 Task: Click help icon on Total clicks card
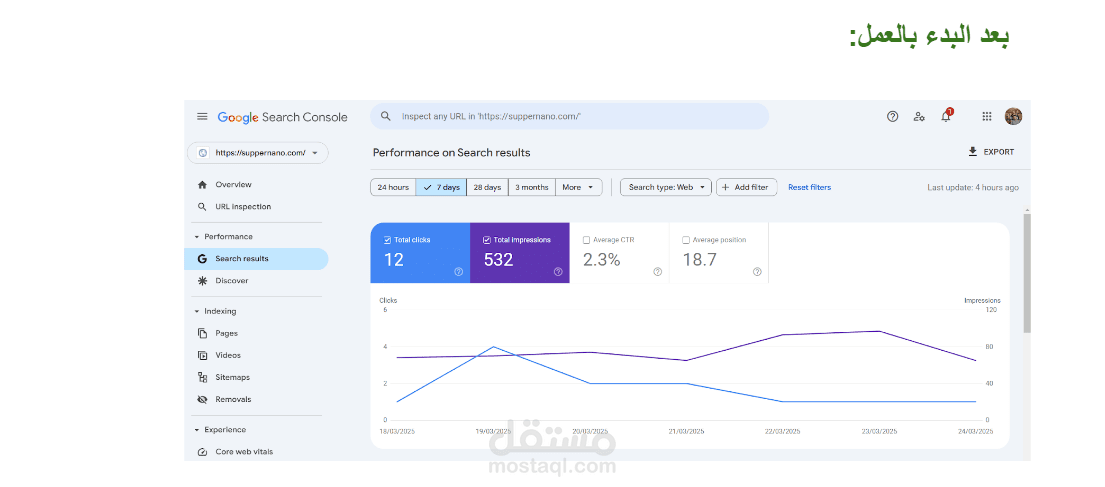point(459,271)
